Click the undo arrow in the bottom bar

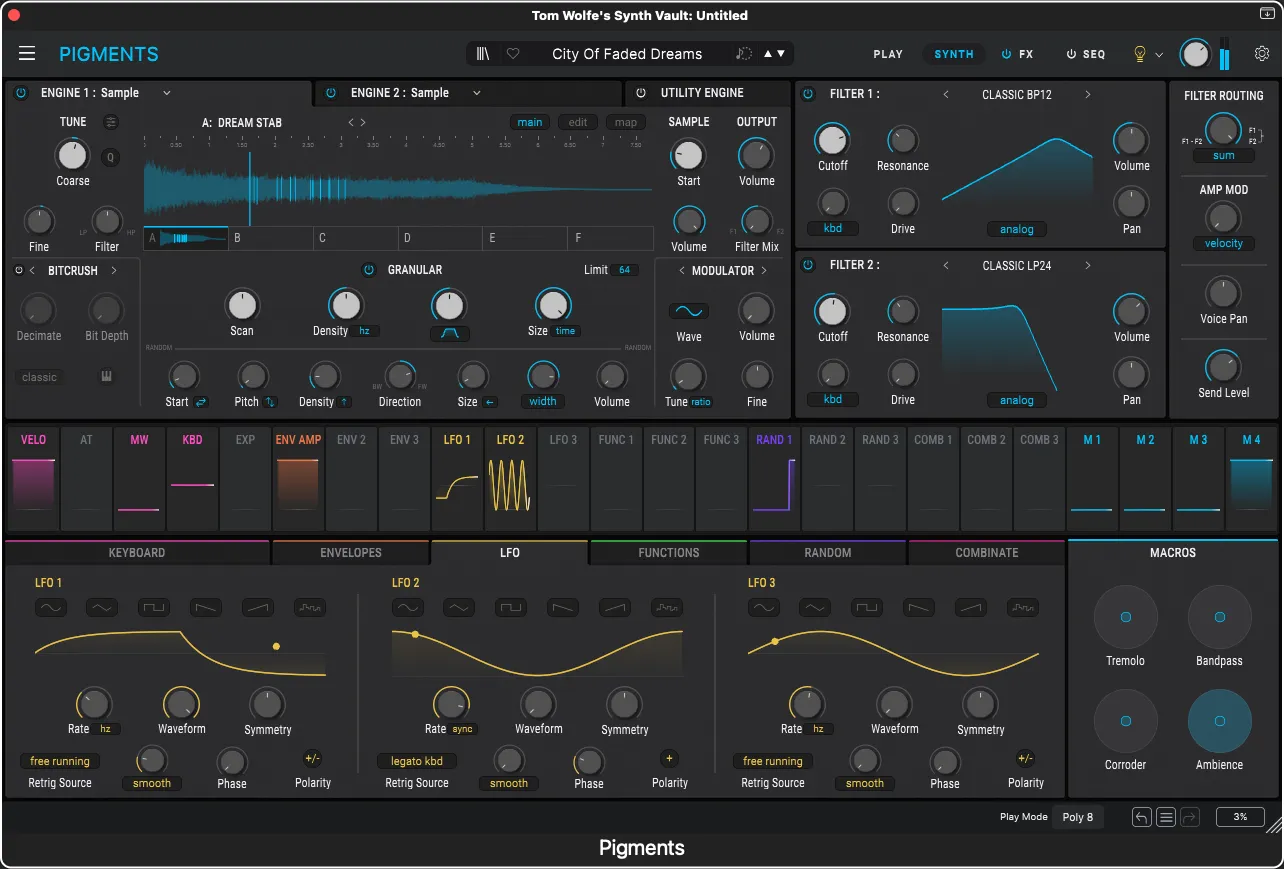click(x=1142, y=817)
